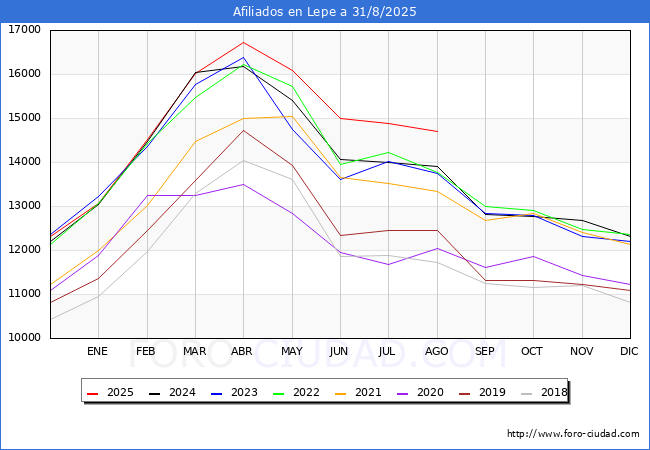Click the DIC month axis label

(629, 351)
